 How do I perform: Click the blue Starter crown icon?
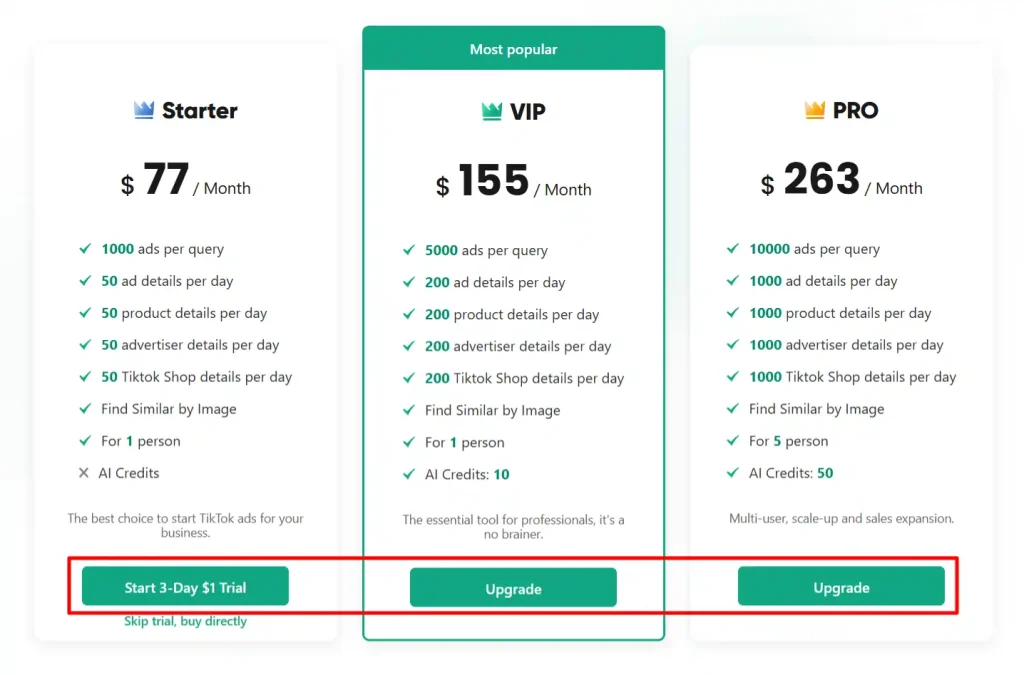click(x=144, y=110)
